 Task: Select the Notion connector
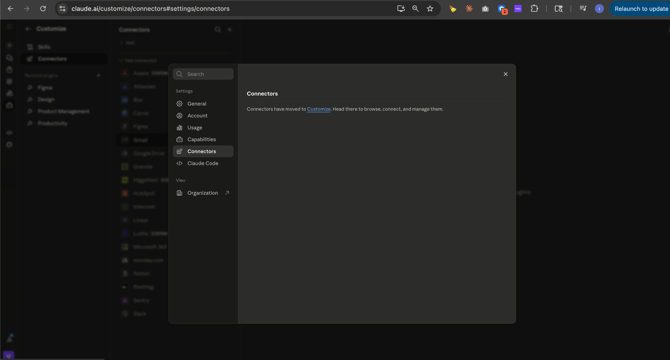[x=143, y=273]
